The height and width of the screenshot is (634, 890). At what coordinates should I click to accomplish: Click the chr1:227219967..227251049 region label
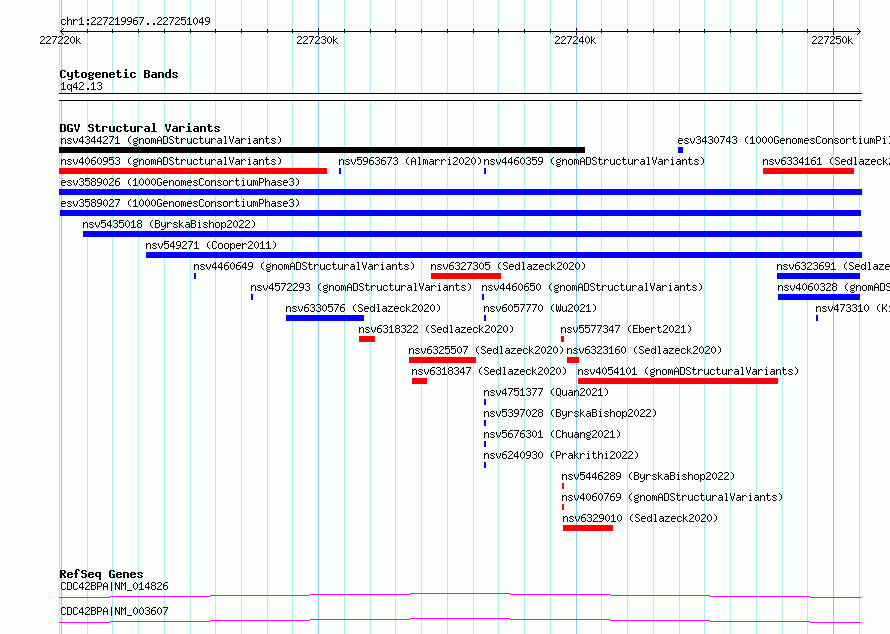click(x=135, y=21)
